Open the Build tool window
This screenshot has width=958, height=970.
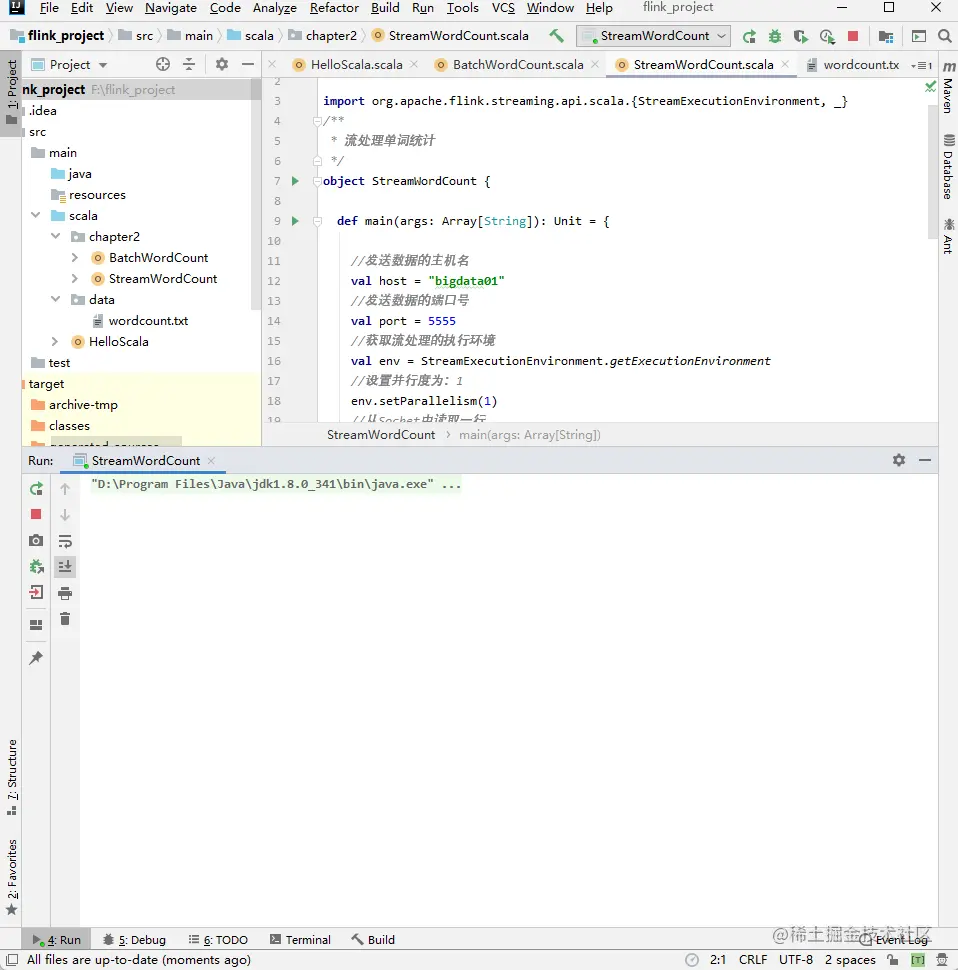(x=373, y=940)
